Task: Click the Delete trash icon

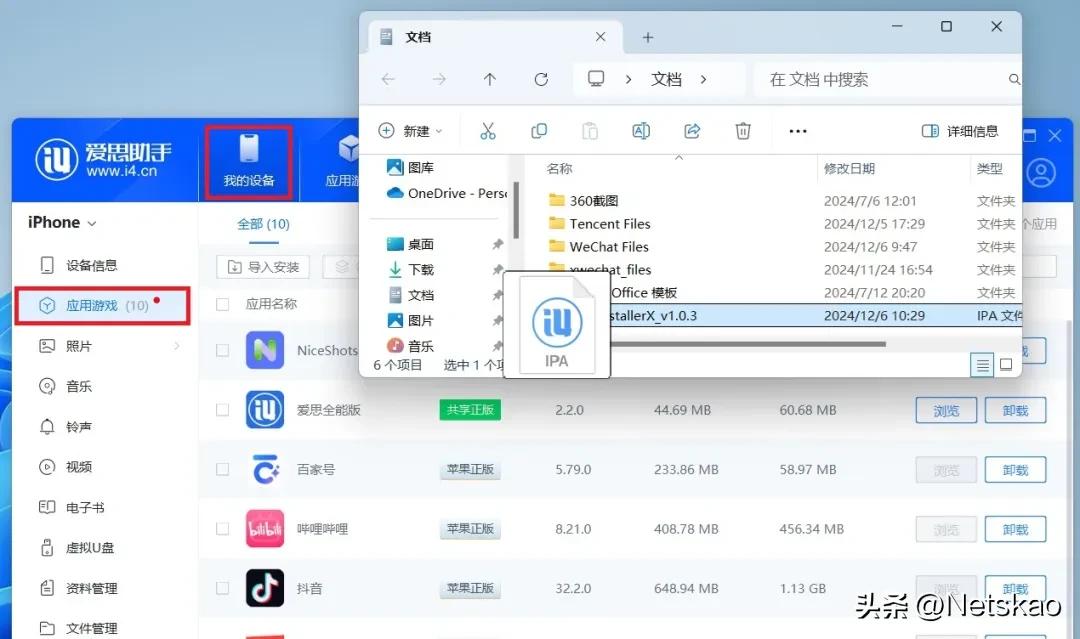Action: (742, 131)
